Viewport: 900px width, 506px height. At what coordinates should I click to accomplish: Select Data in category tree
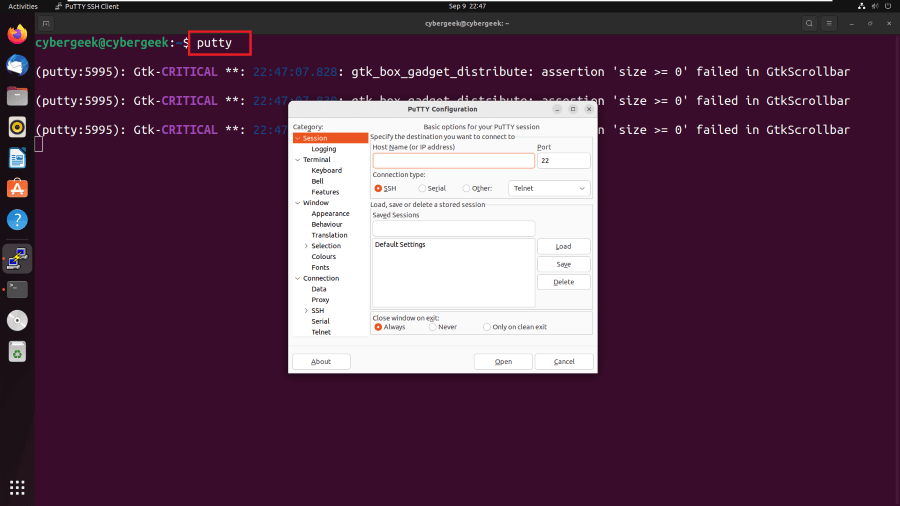pos(319,289)
